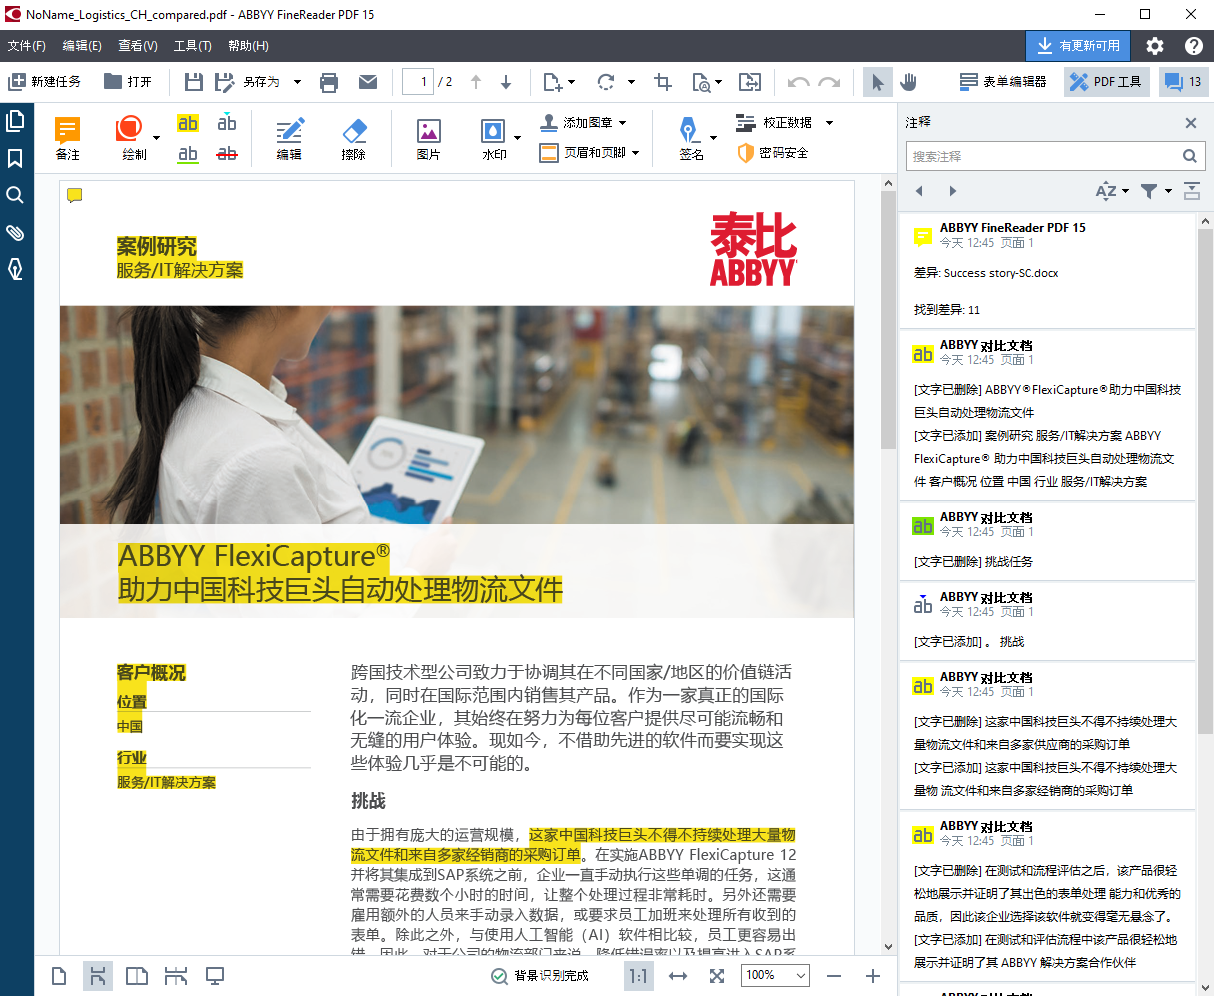Print the document using printer icon
This screenshot has width=1214, height=996.
pyautogui.click(x=329, y=82)
